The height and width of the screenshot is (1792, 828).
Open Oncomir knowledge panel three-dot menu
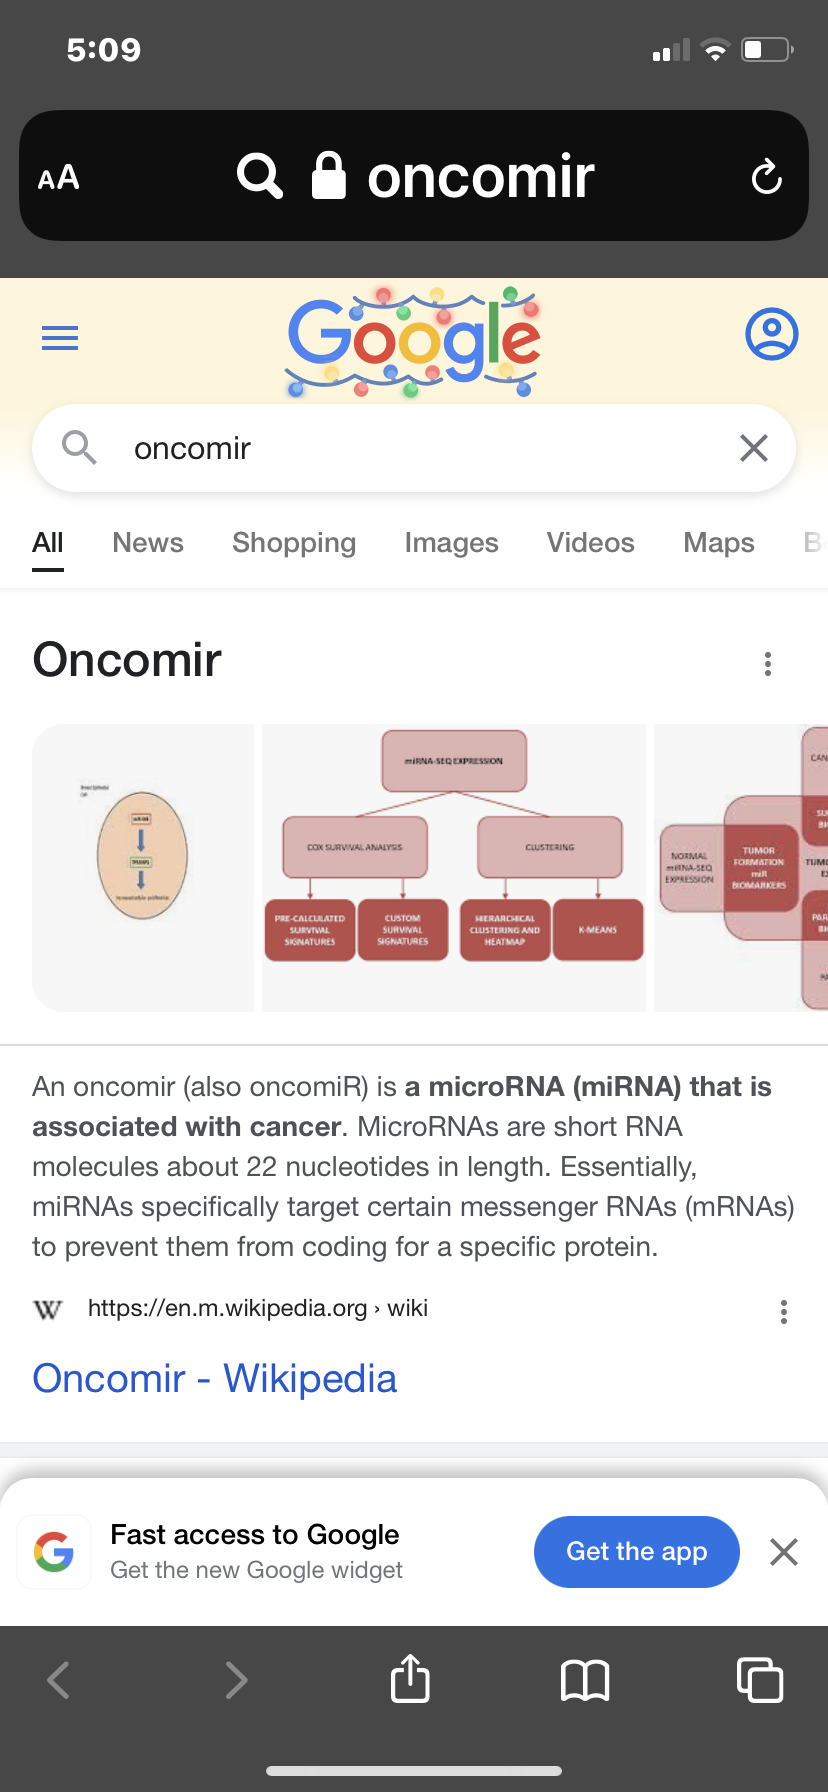tap(768, 664)
